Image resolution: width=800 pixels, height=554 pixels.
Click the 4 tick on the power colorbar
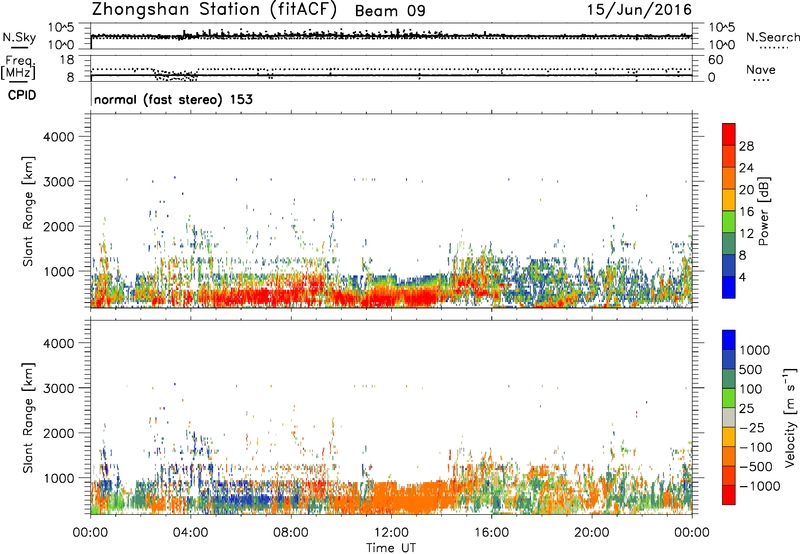743,277
